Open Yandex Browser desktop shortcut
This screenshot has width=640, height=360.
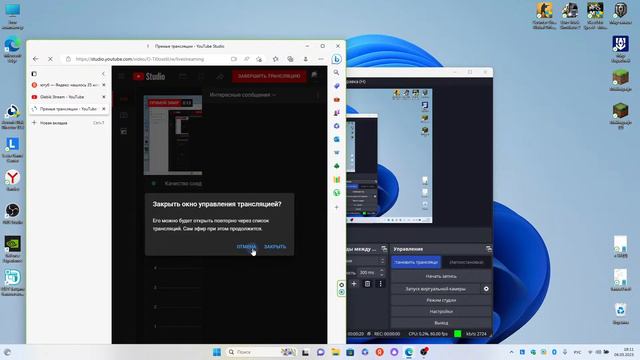click(x=13, y=181)
